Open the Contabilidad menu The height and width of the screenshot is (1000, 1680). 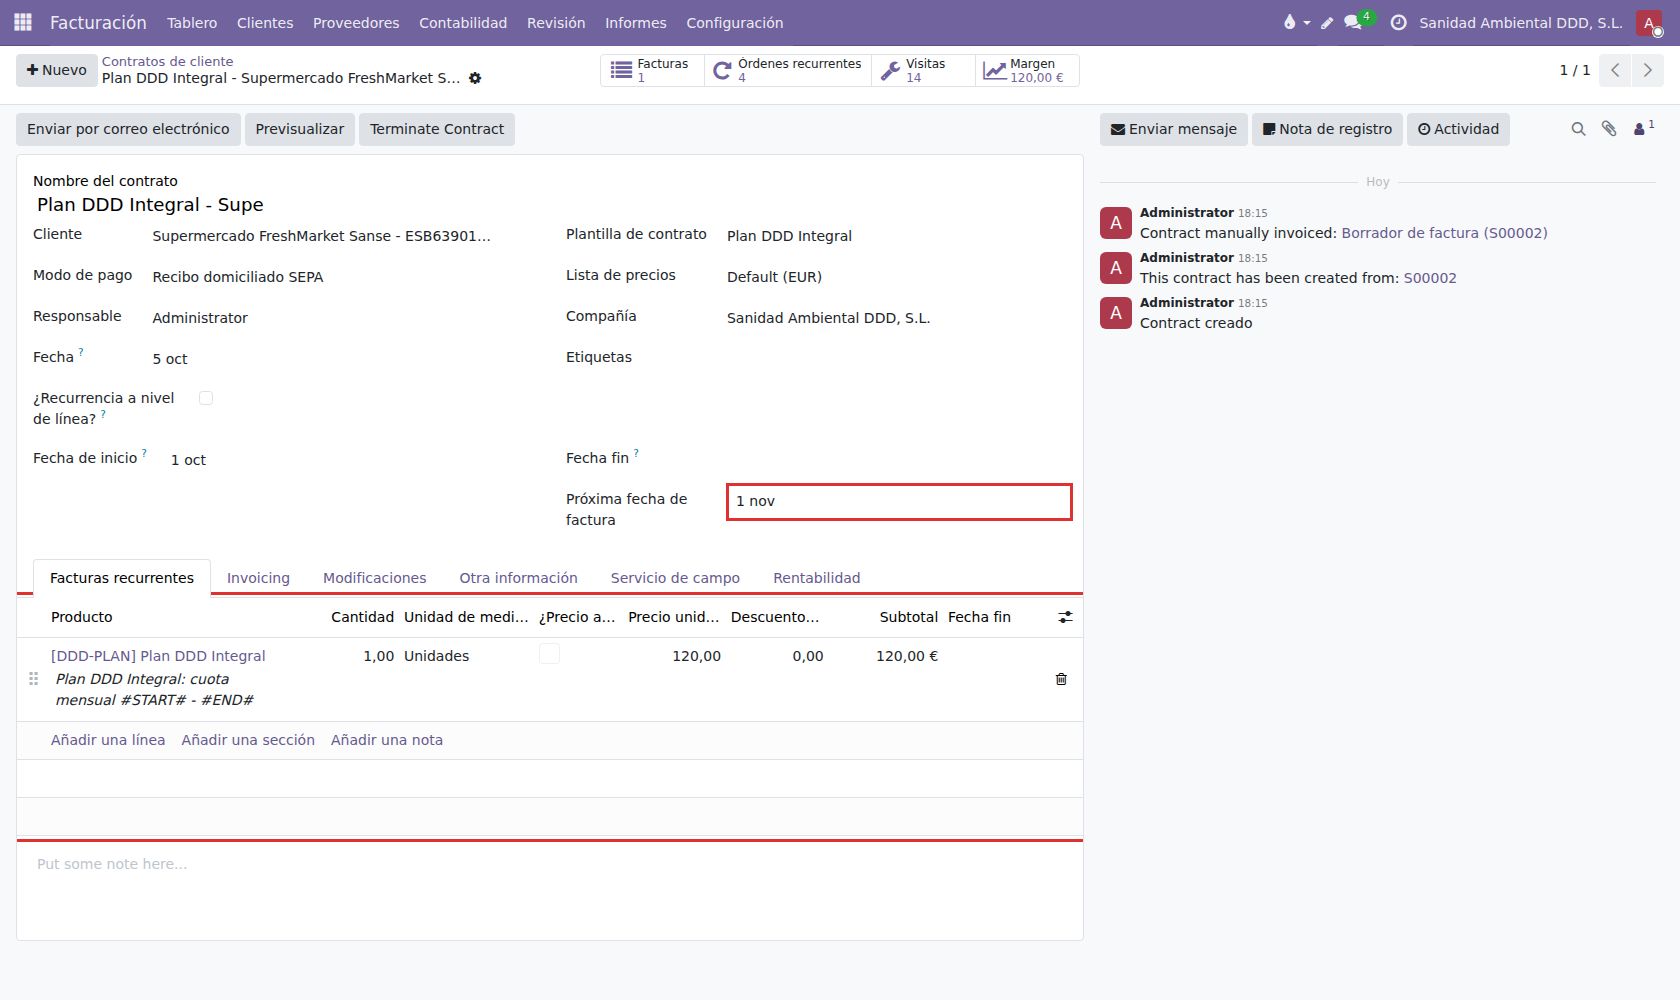[463, 23]
